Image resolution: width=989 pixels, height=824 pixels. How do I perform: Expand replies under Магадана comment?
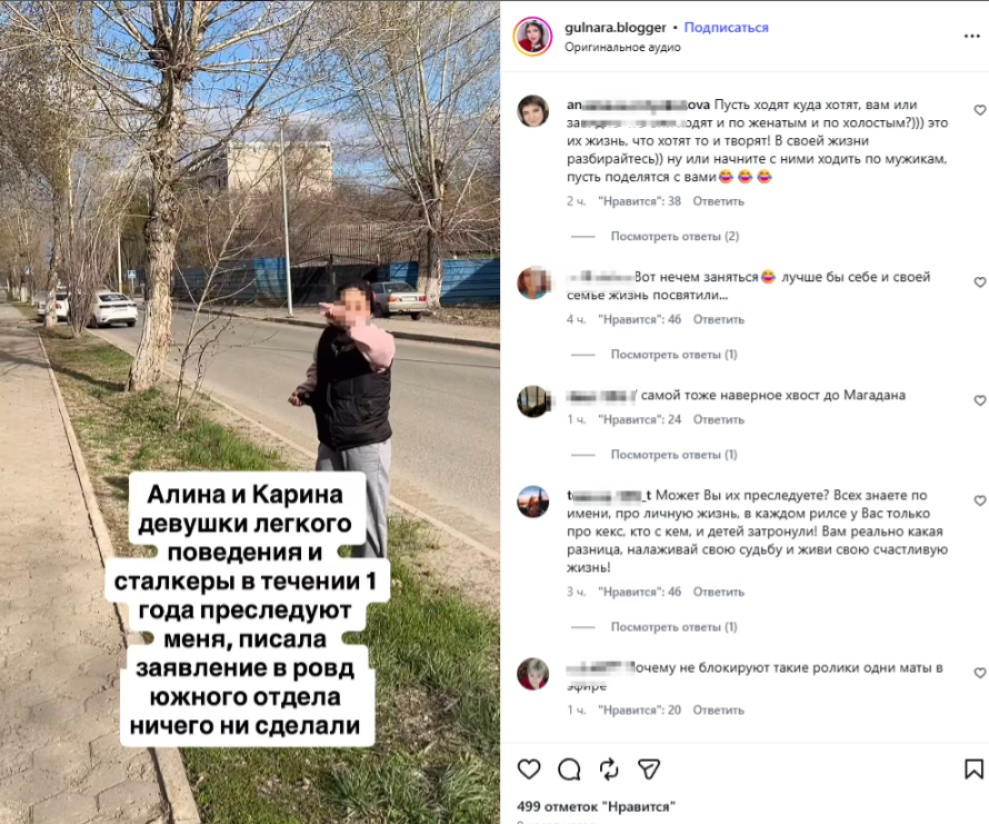pyautogui.click(x=674, y=455)
